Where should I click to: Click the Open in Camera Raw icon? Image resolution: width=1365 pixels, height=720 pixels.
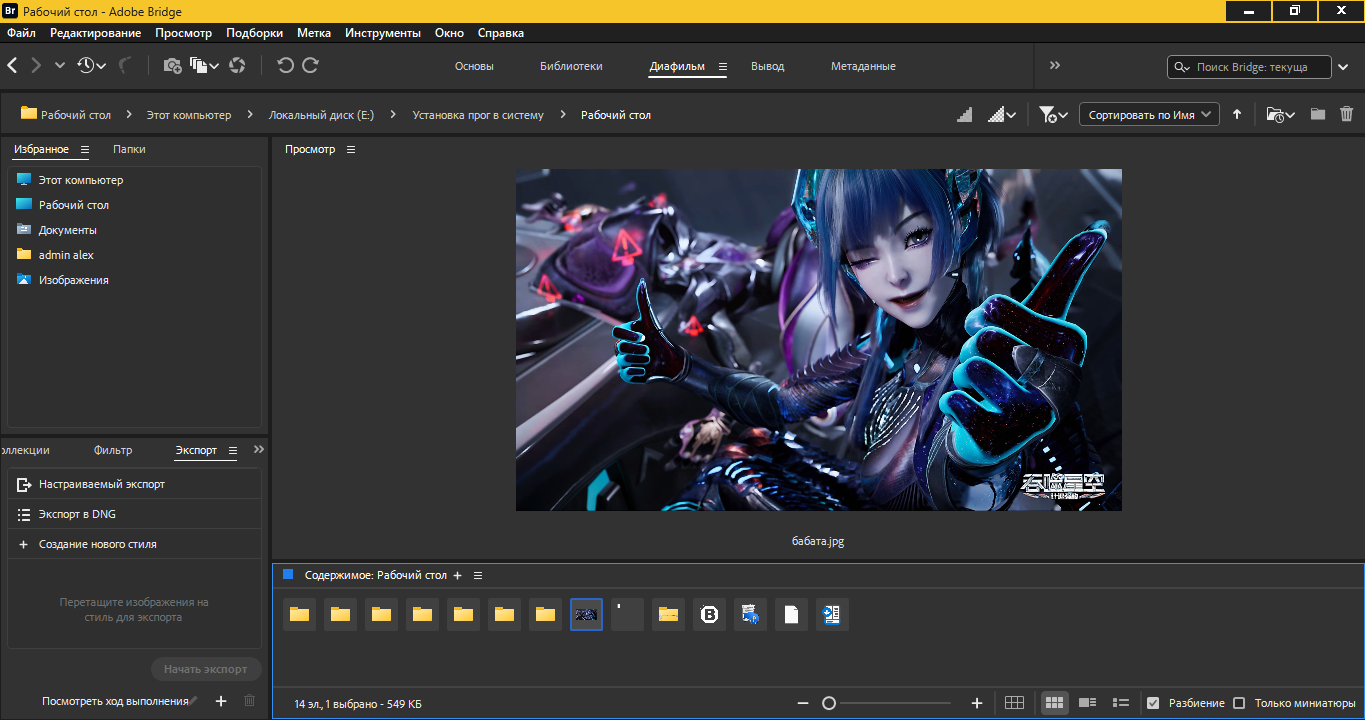click(x=237, y=66)
